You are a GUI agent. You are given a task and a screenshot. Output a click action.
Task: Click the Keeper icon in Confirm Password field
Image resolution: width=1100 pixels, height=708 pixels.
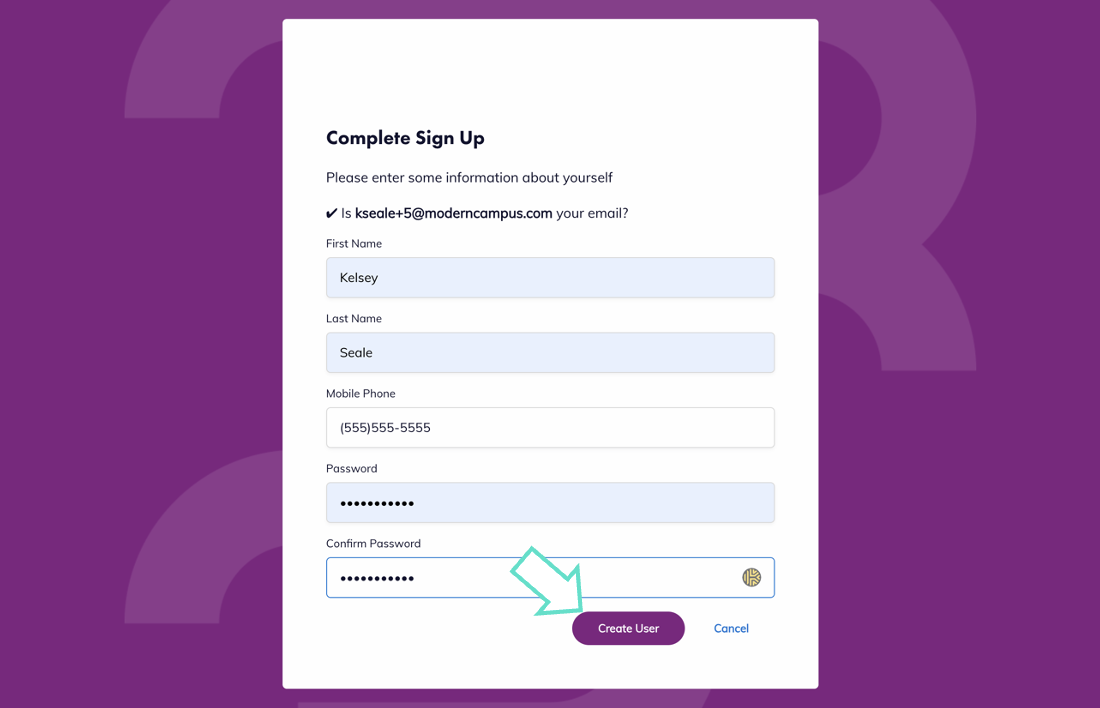(x=751, y=577)
